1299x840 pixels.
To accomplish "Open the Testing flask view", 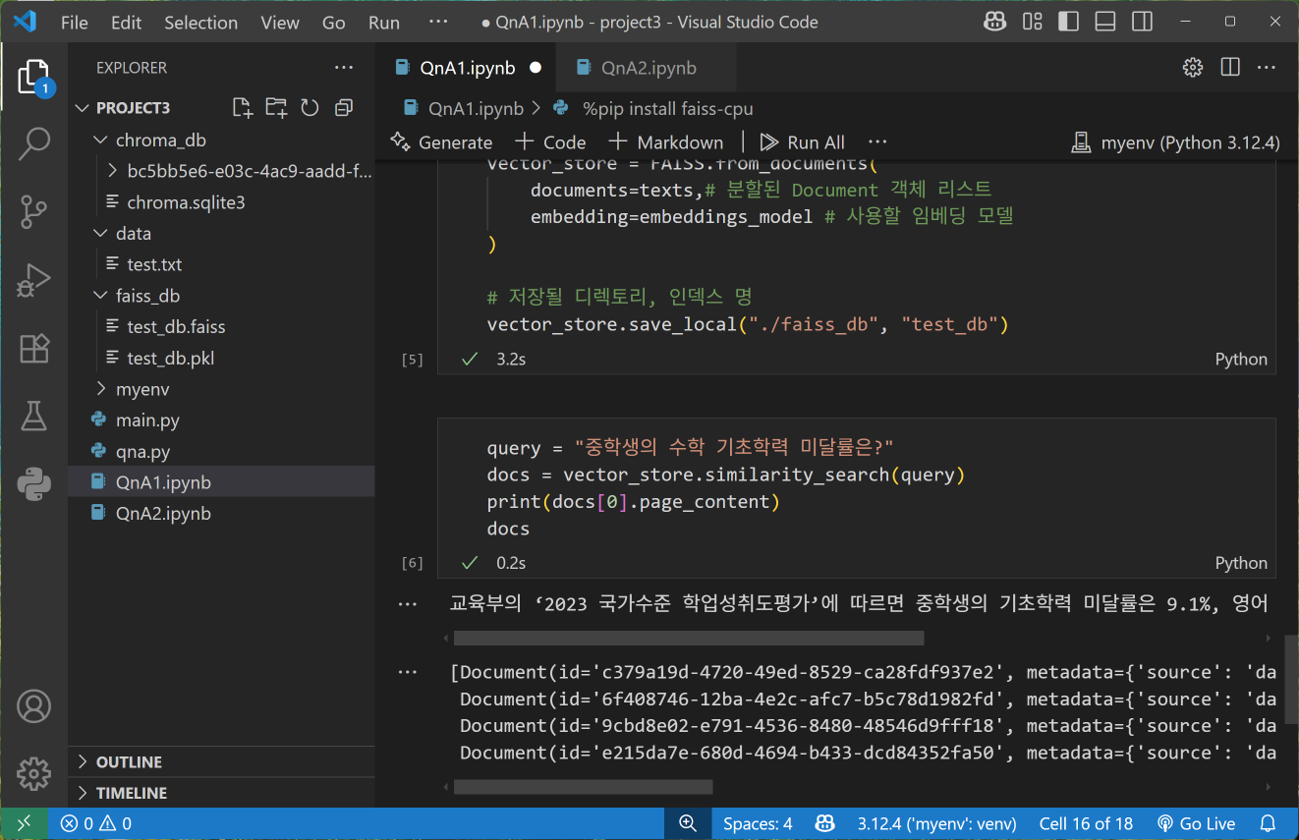I will (34, 416).
